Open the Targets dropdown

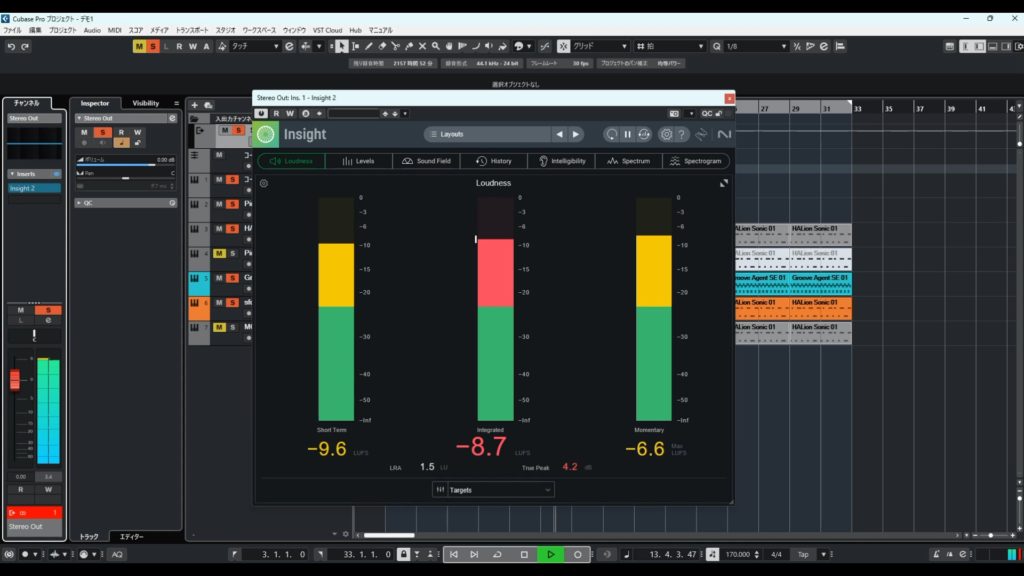(494, 490)
